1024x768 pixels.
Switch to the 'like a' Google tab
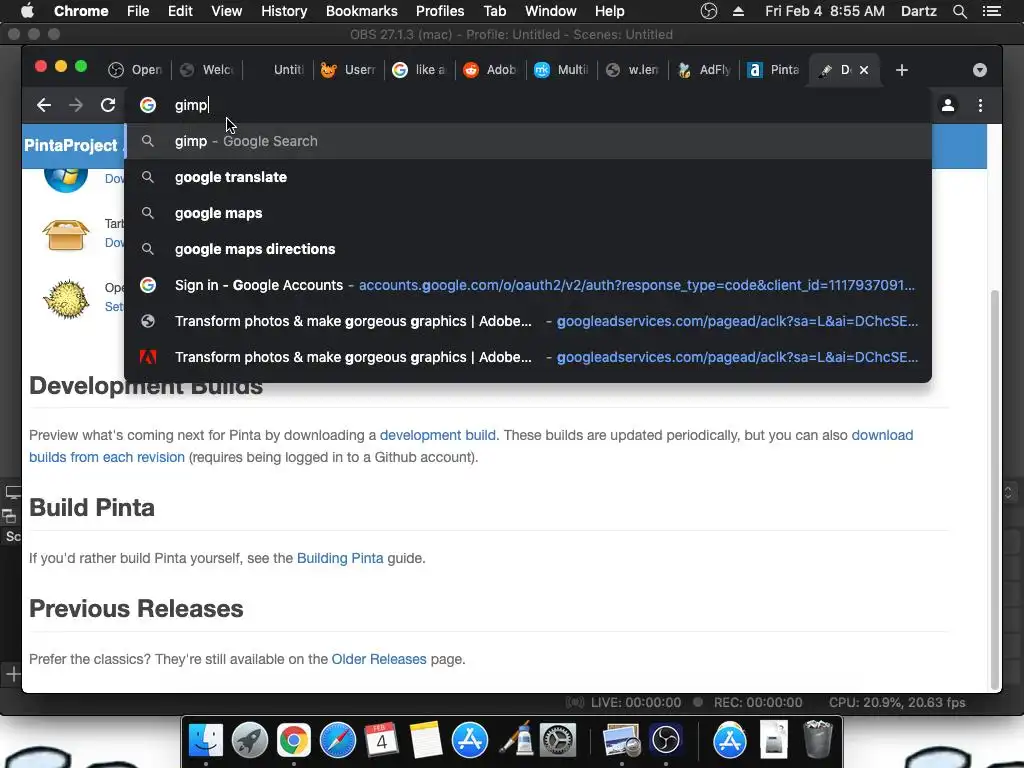pos(419,70)
